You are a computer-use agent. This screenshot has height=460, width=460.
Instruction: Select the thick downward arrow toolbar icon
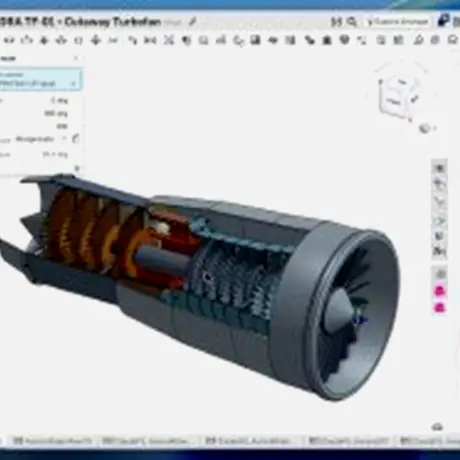point(96,41)
